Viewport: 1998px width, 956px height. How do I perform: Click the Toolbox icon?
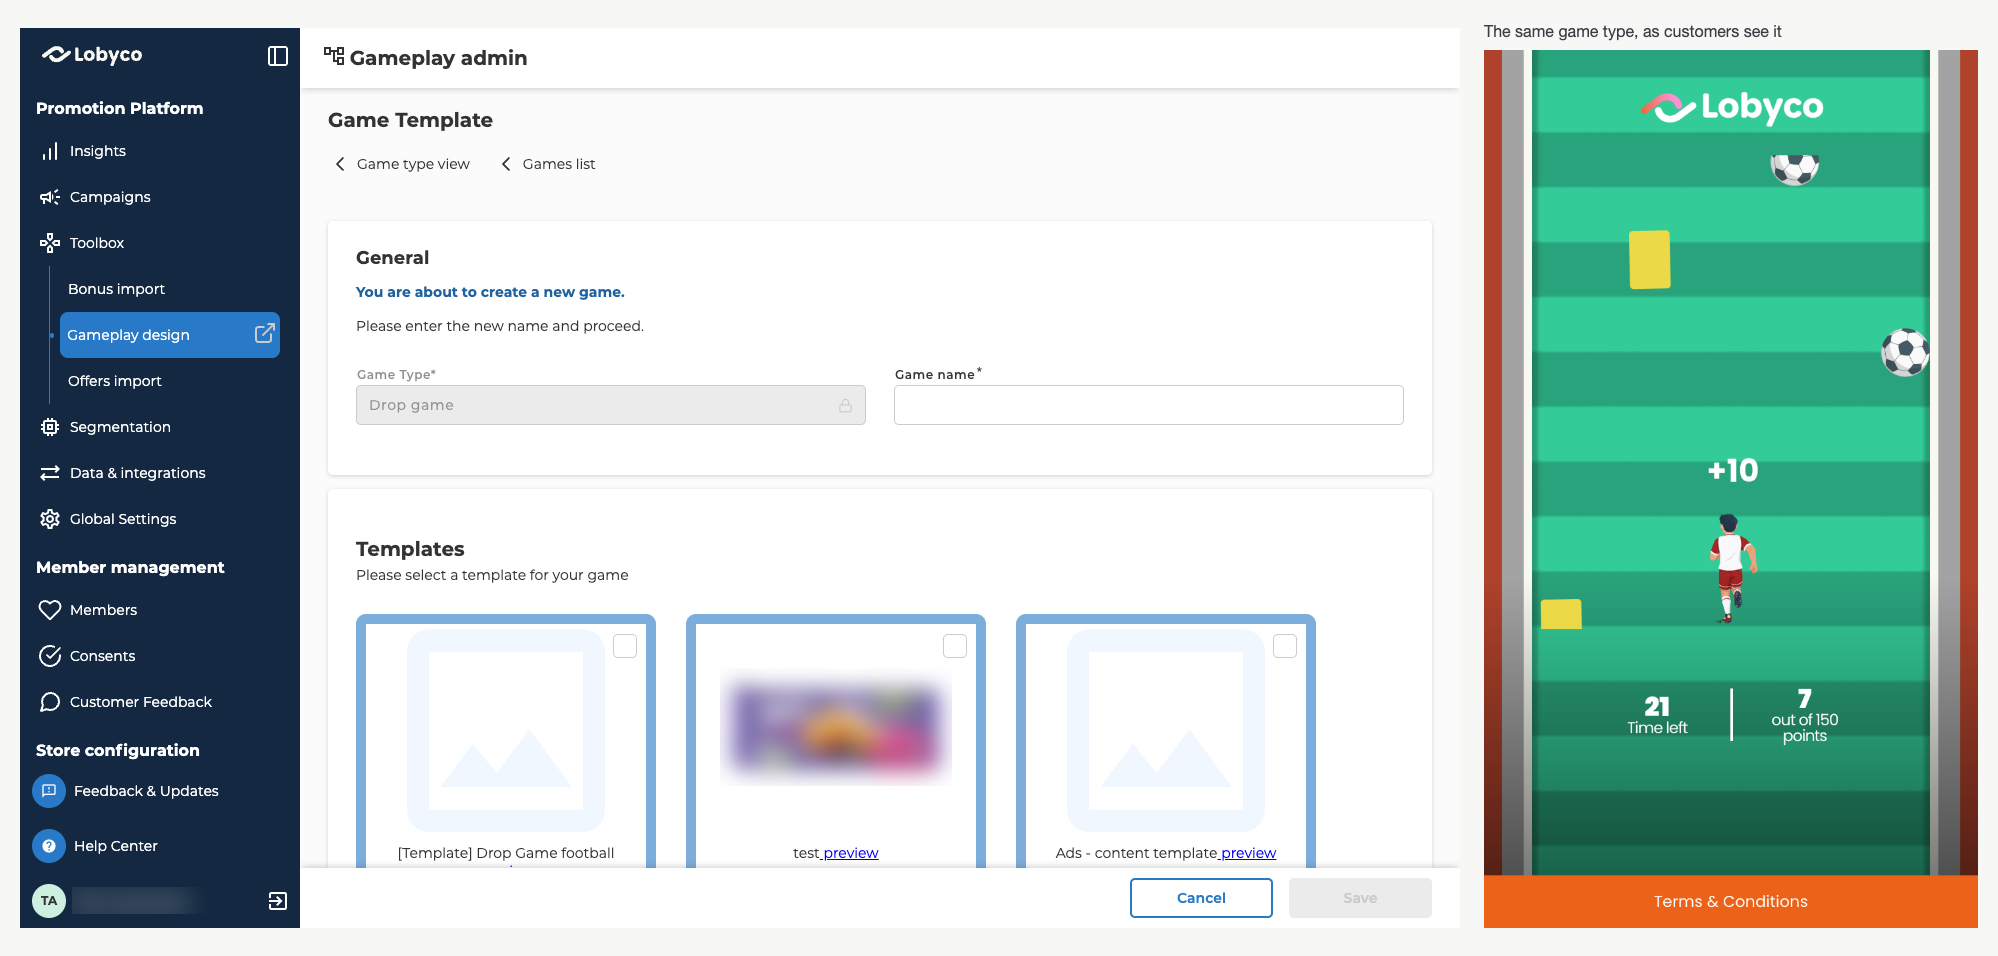[50, 243]
